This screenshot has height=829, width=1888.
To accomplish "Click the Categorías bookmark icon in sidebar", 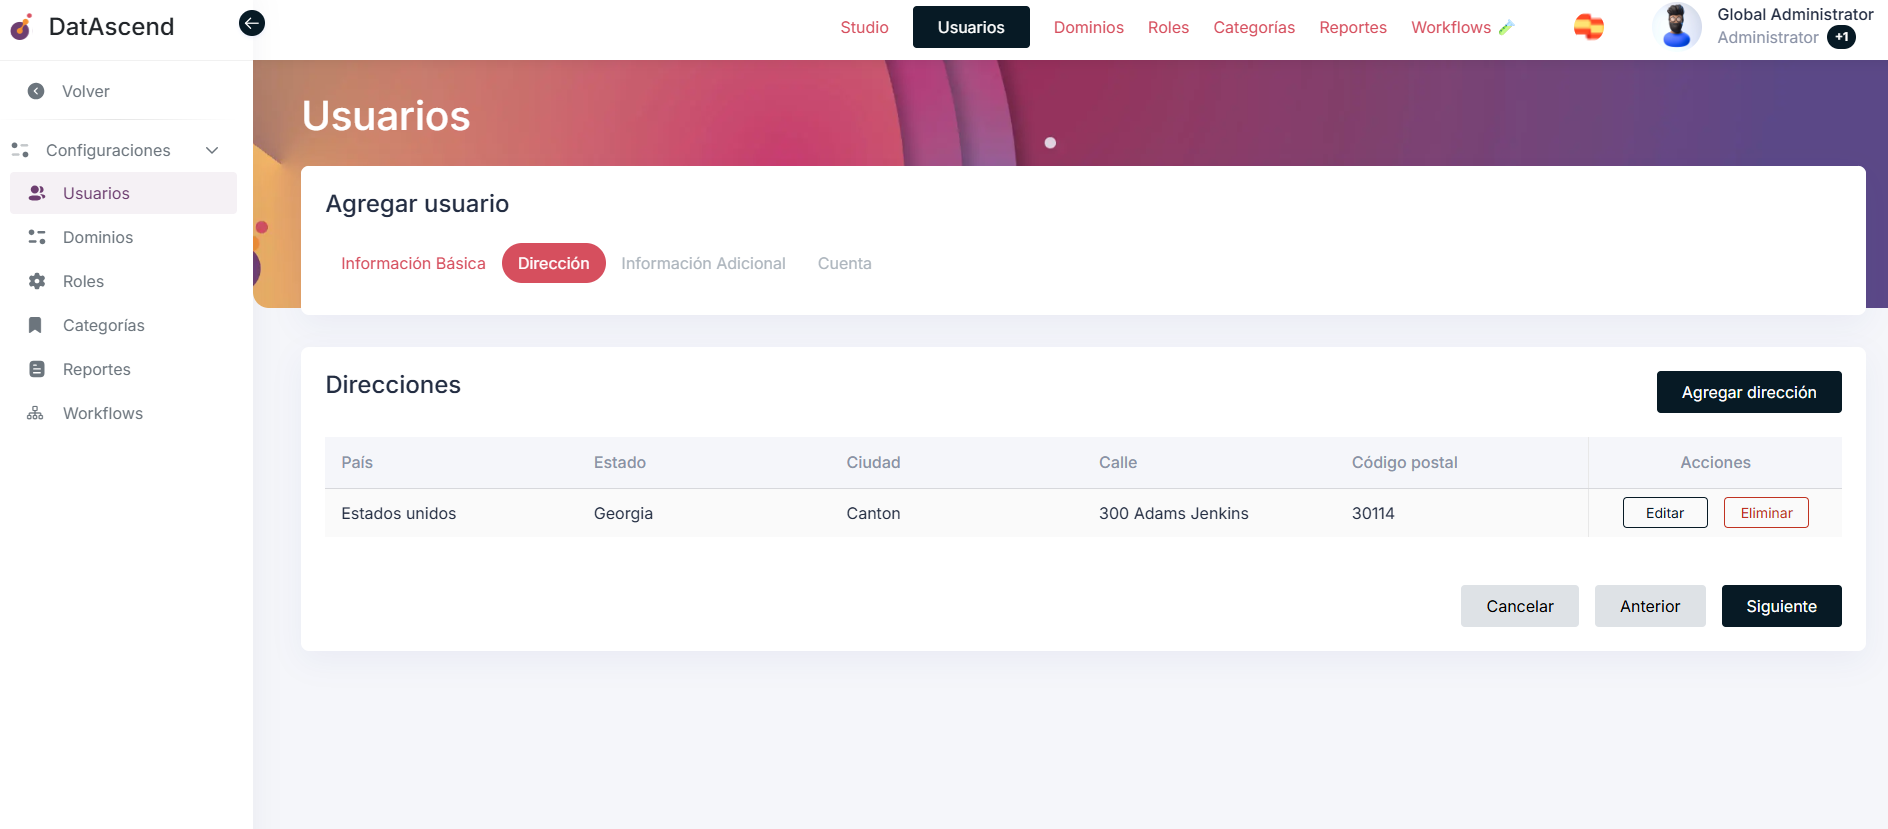I will pyautogui.click(x=36, y=325).
